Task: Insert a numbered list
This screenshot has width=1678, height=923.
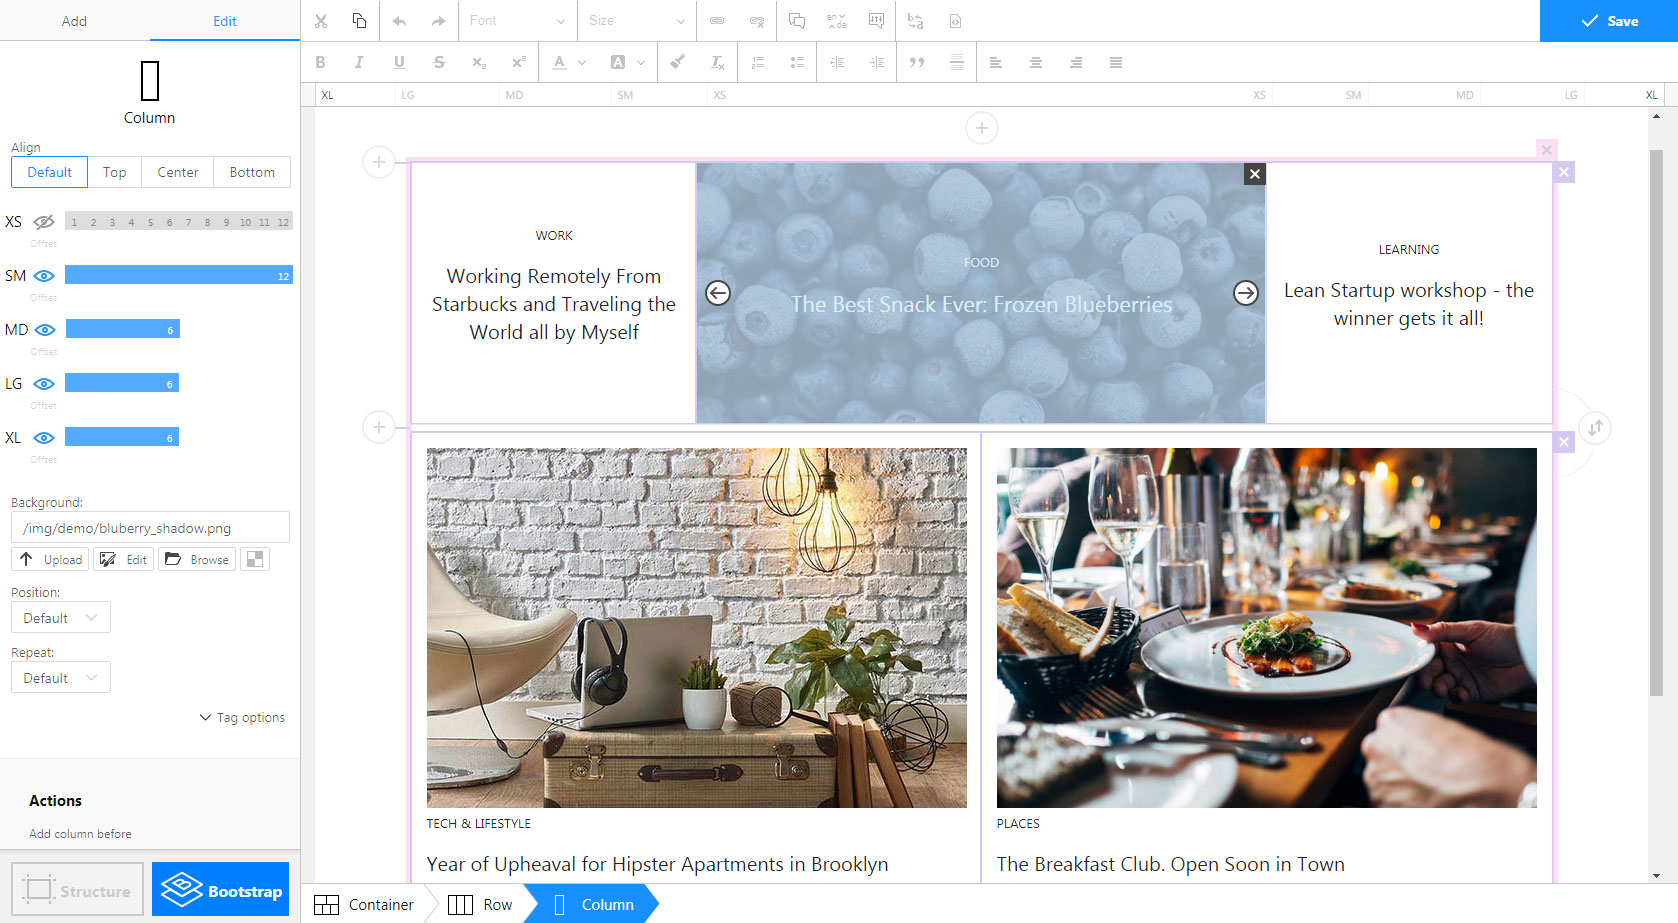Action: click(758, 62)
